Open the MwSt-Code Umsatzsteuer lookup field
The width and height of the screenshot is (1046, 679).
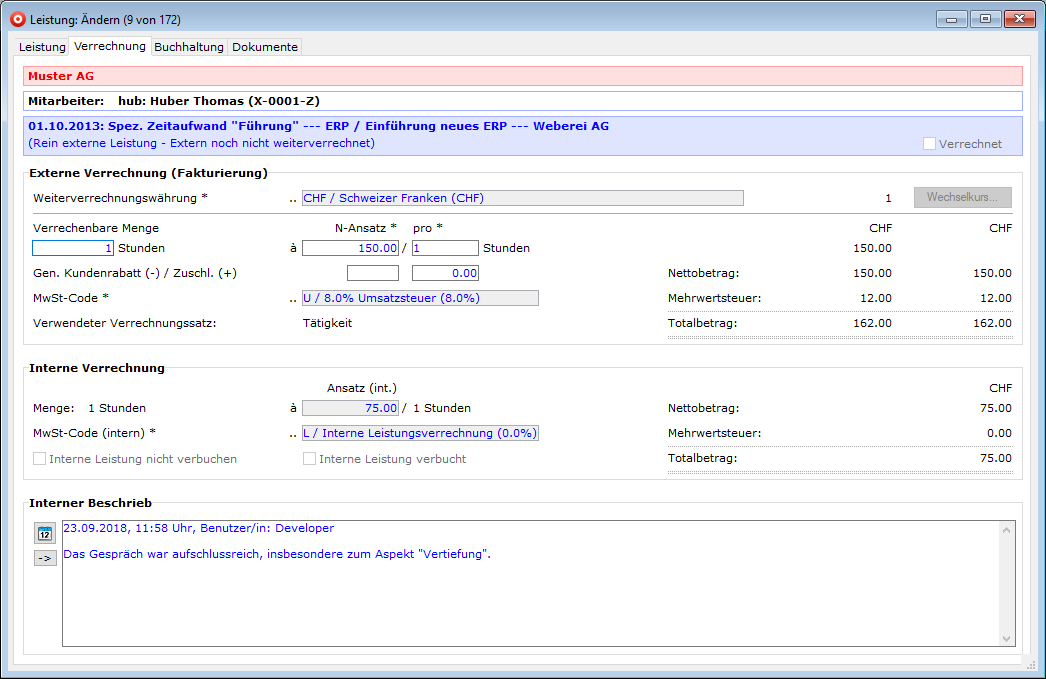coord(419,298)
